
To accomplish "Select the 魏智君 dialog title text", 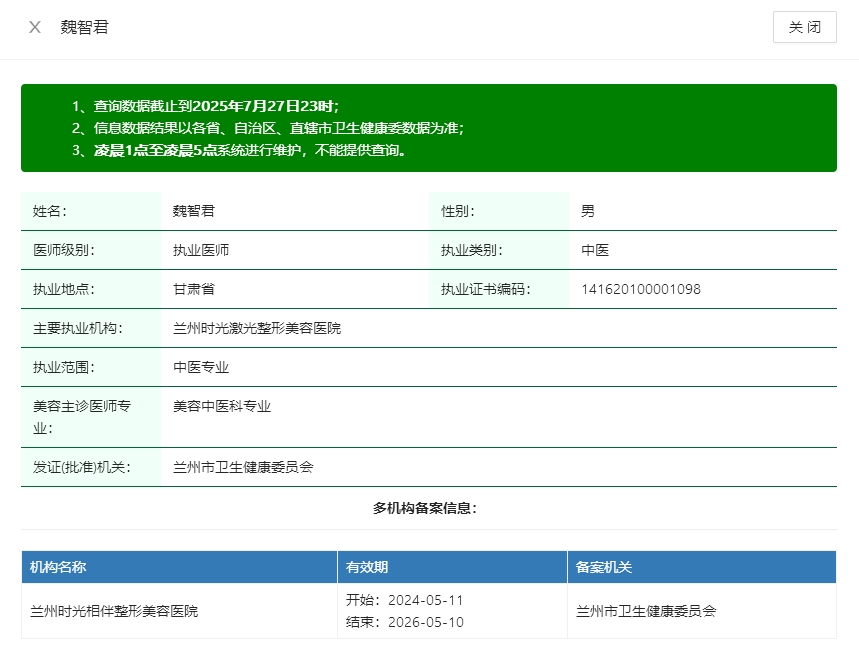I will coord(84,27).
